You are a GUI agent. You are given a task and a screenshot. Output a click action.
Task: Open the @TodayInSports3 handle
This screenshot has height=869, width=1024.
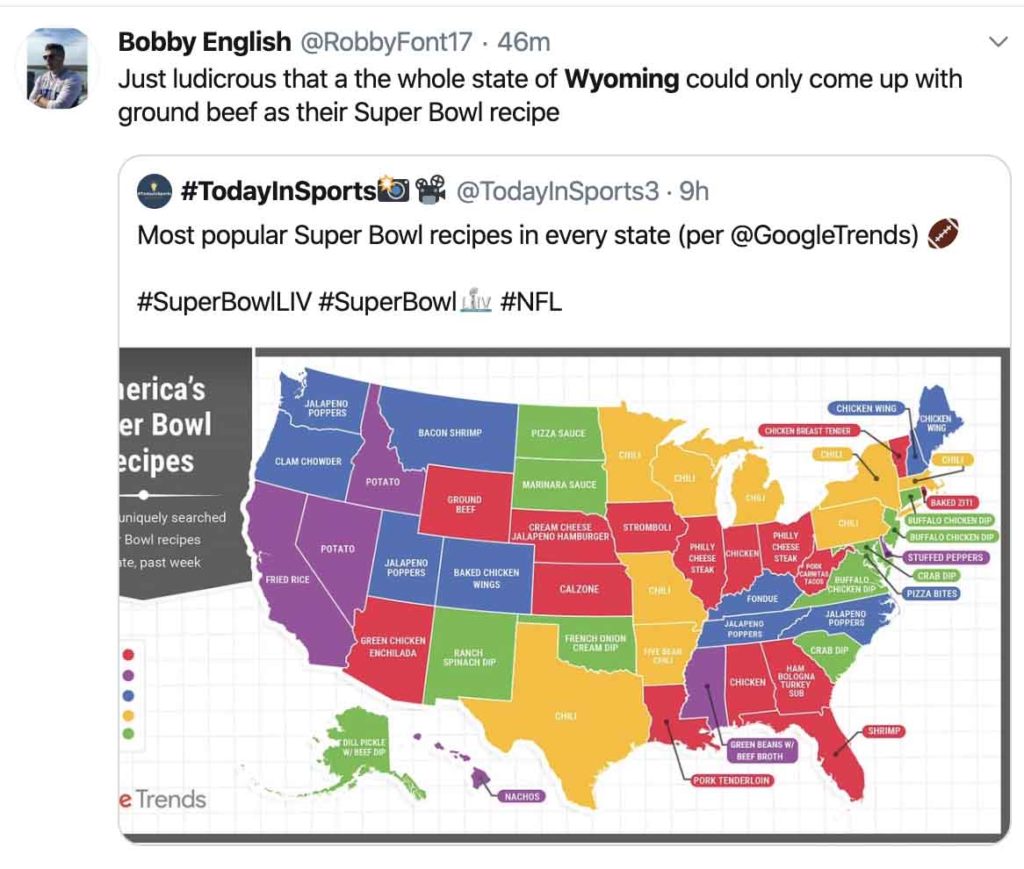tap(557, 191)
